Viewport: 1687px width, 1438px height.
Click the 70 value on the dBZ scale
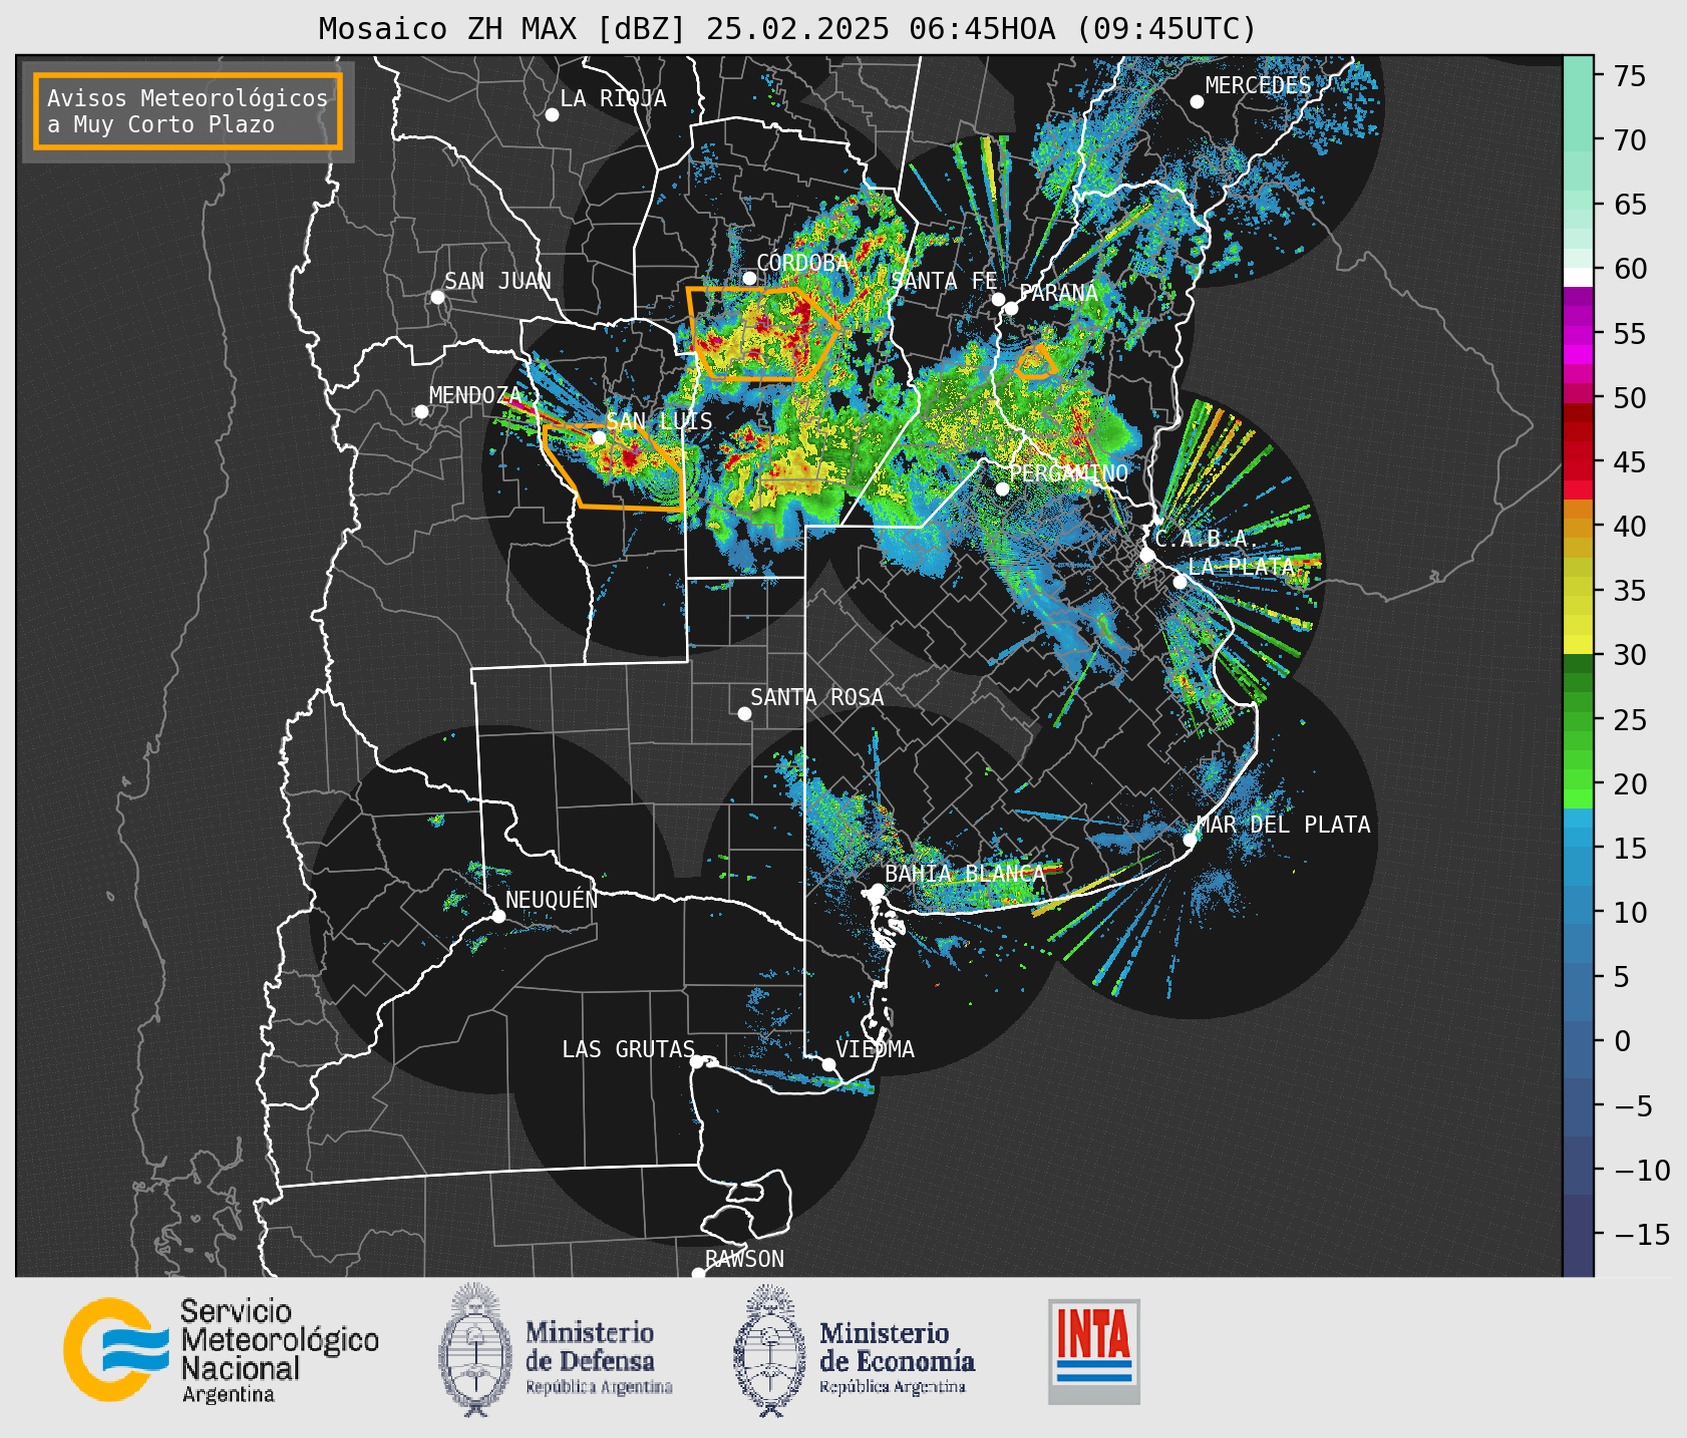pyautogui.click(x=1629, y=140)
